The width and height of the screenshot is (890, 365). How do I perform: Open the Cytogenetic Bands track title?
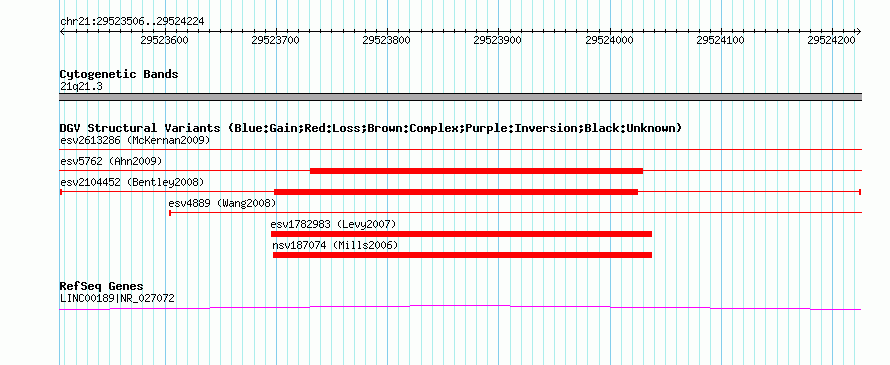[119, 74]
